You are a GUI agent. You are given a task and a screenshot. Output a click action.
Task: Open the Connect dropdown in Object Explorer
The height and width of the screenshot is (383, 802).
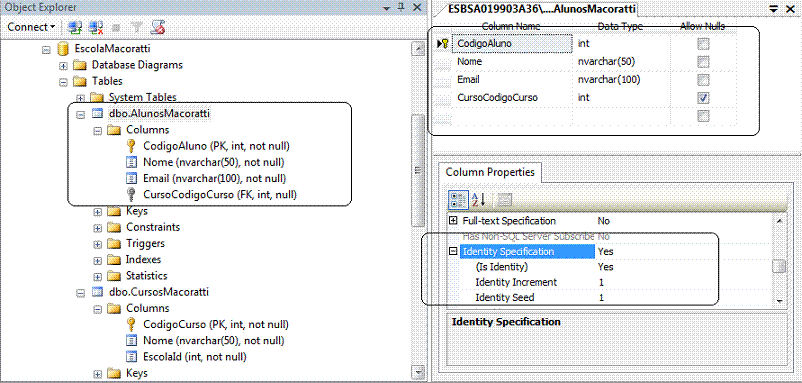[31, 27]
